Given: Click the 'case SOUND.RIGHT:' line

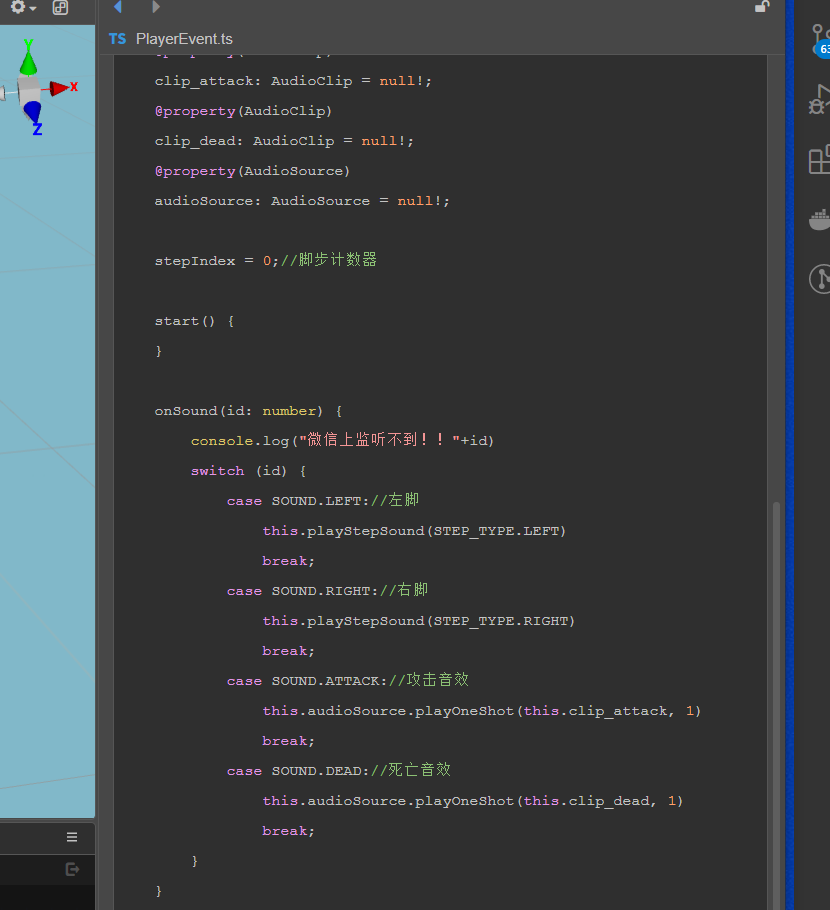Looking at the screenshot, I should point(303,591).
